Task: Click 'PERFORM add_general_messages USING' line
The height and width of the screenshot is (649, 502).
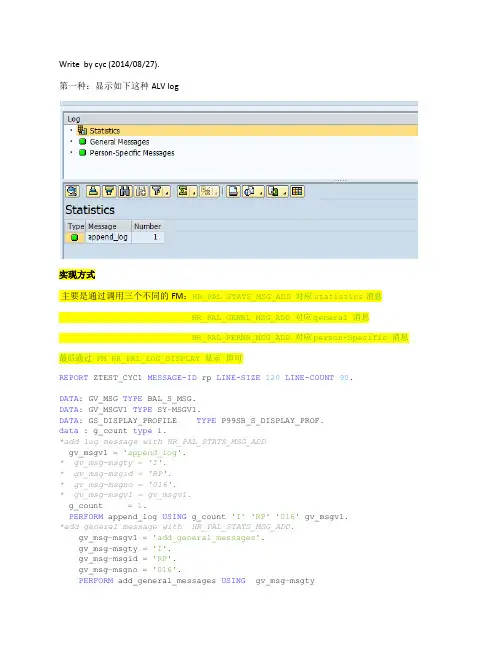Action: (x=197, y=581)
